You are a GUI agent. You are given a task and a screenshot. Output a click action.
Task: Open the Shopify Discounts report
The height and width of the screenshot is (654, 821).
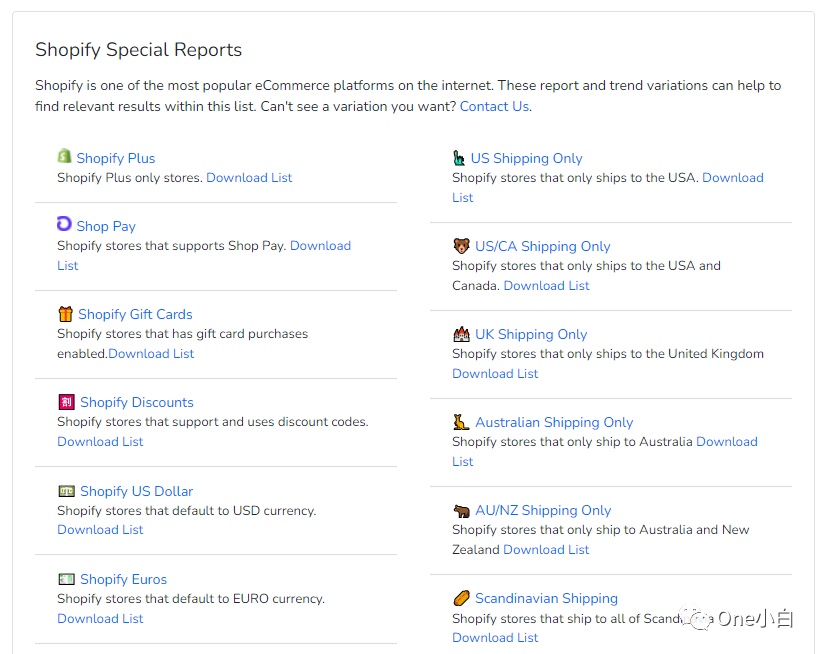137,402
